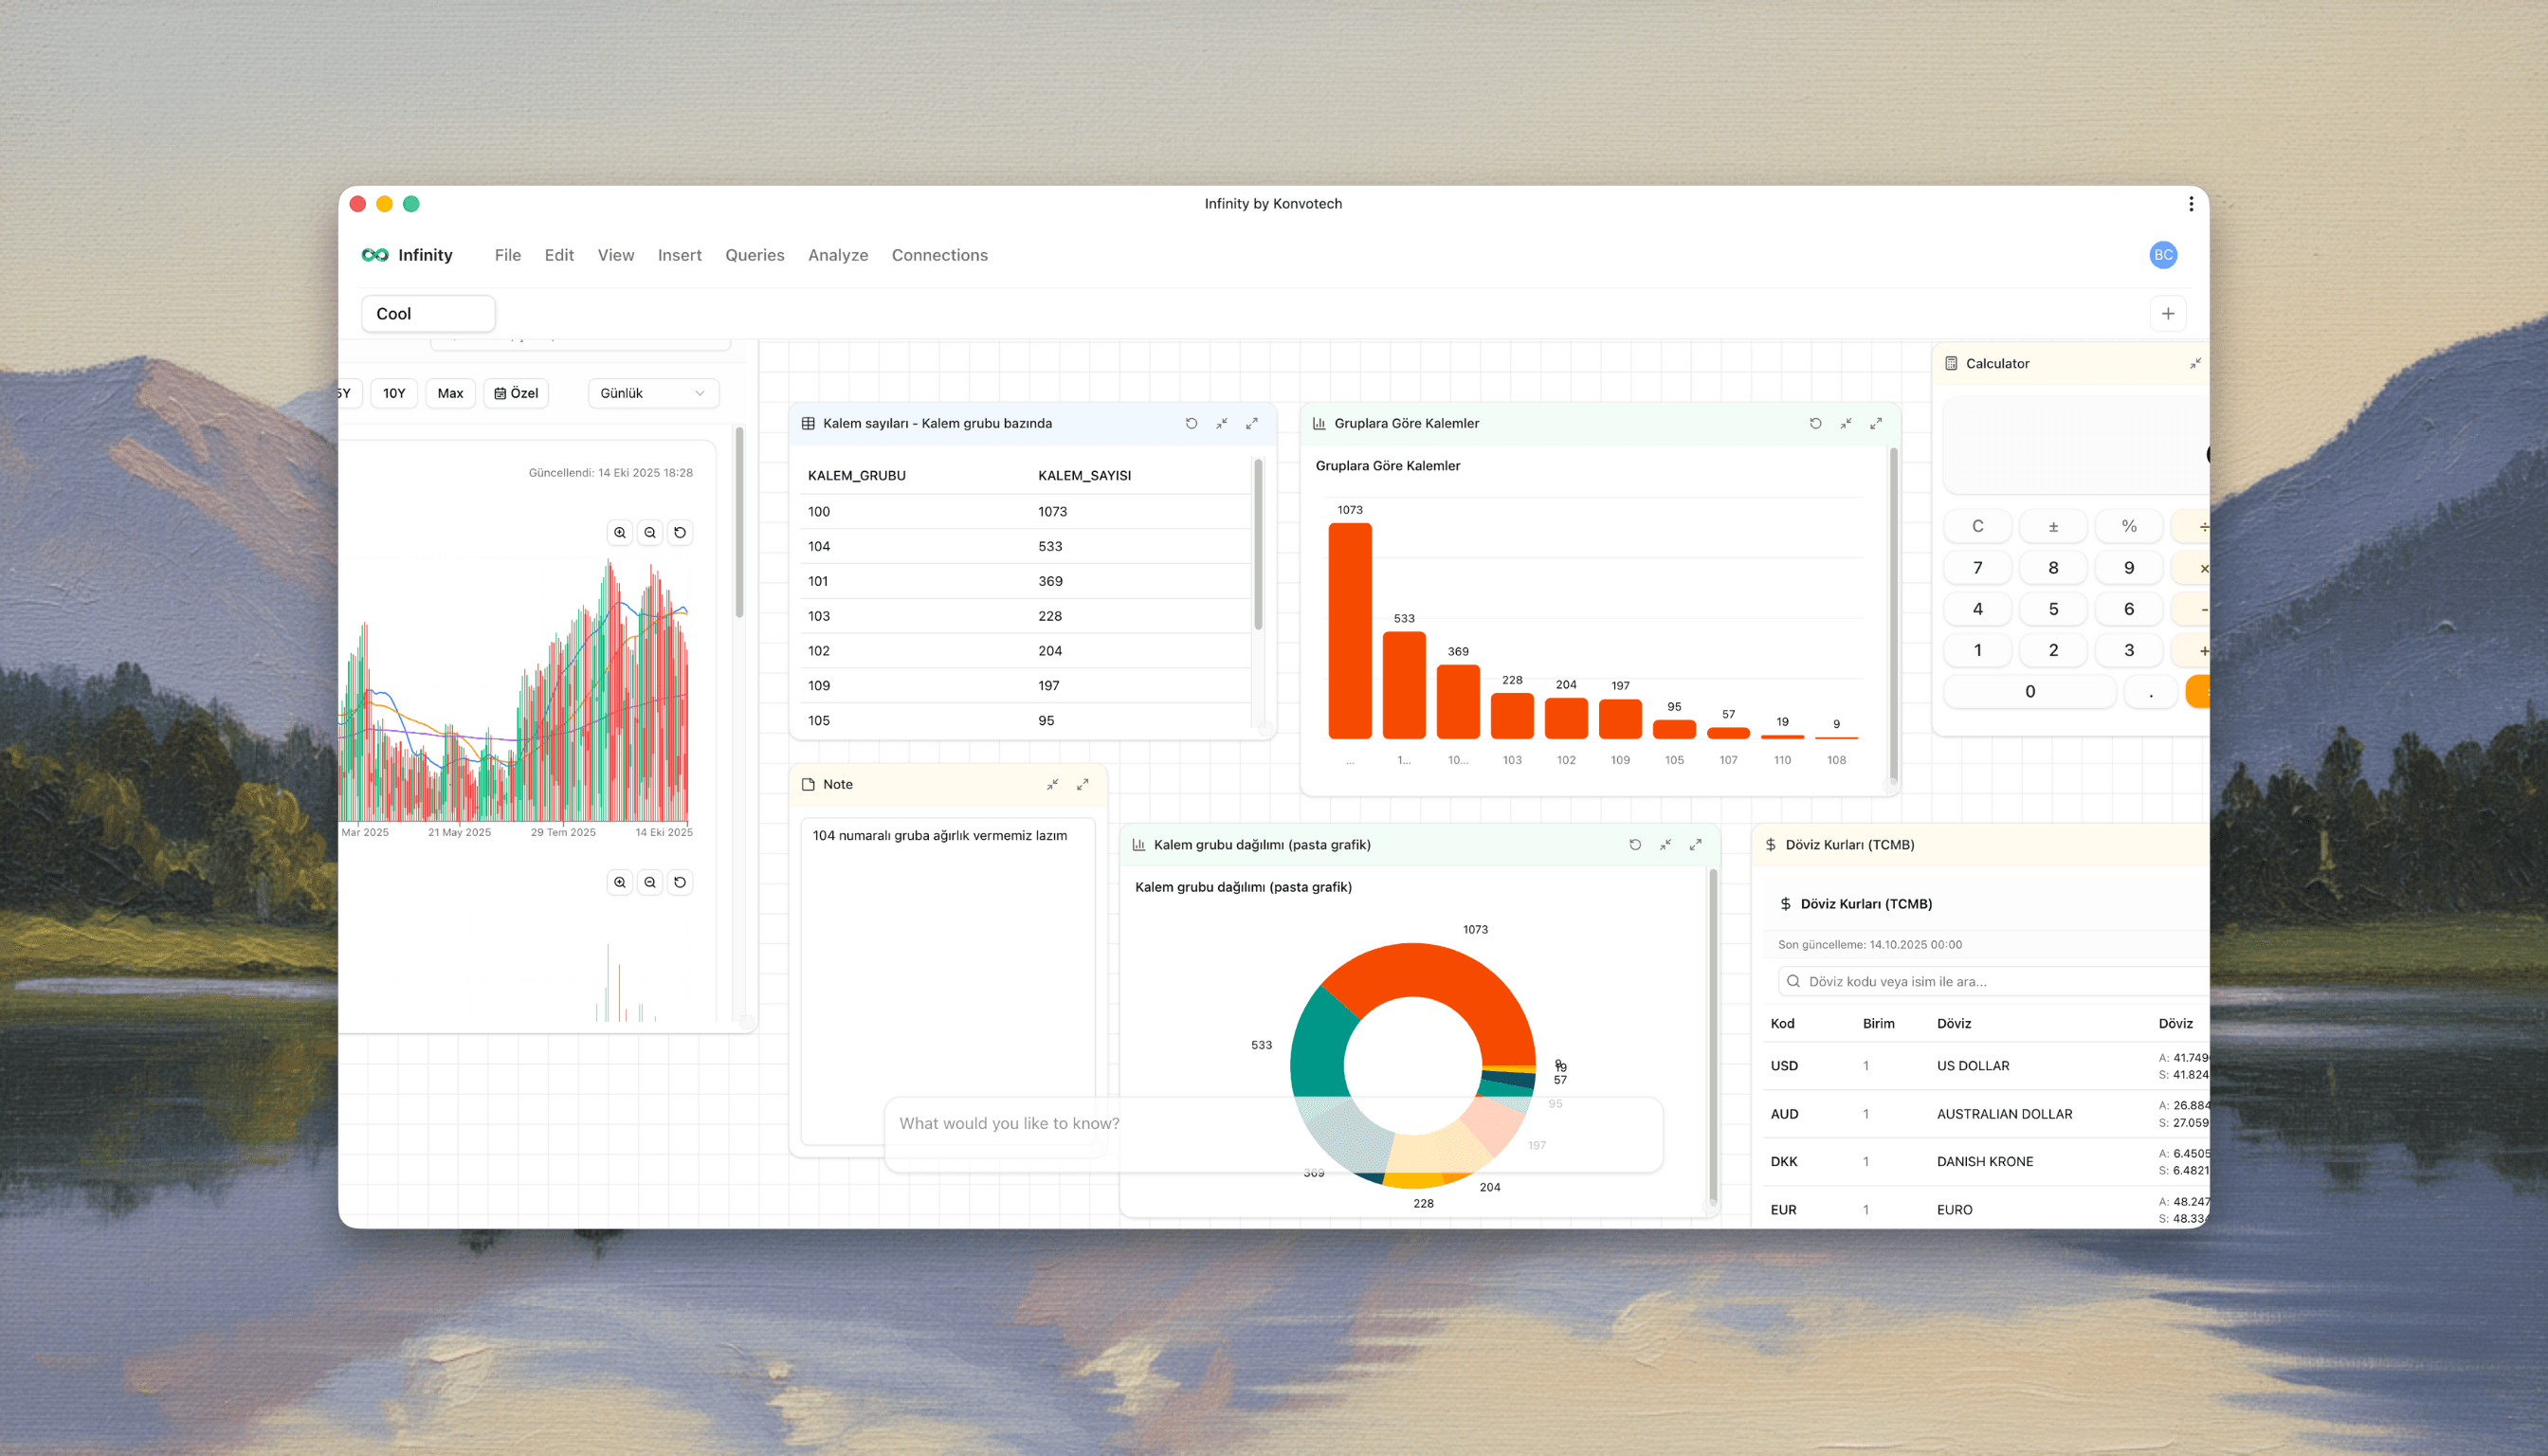
Task: Switch to the Connections menu
Action: click(939, 255)
